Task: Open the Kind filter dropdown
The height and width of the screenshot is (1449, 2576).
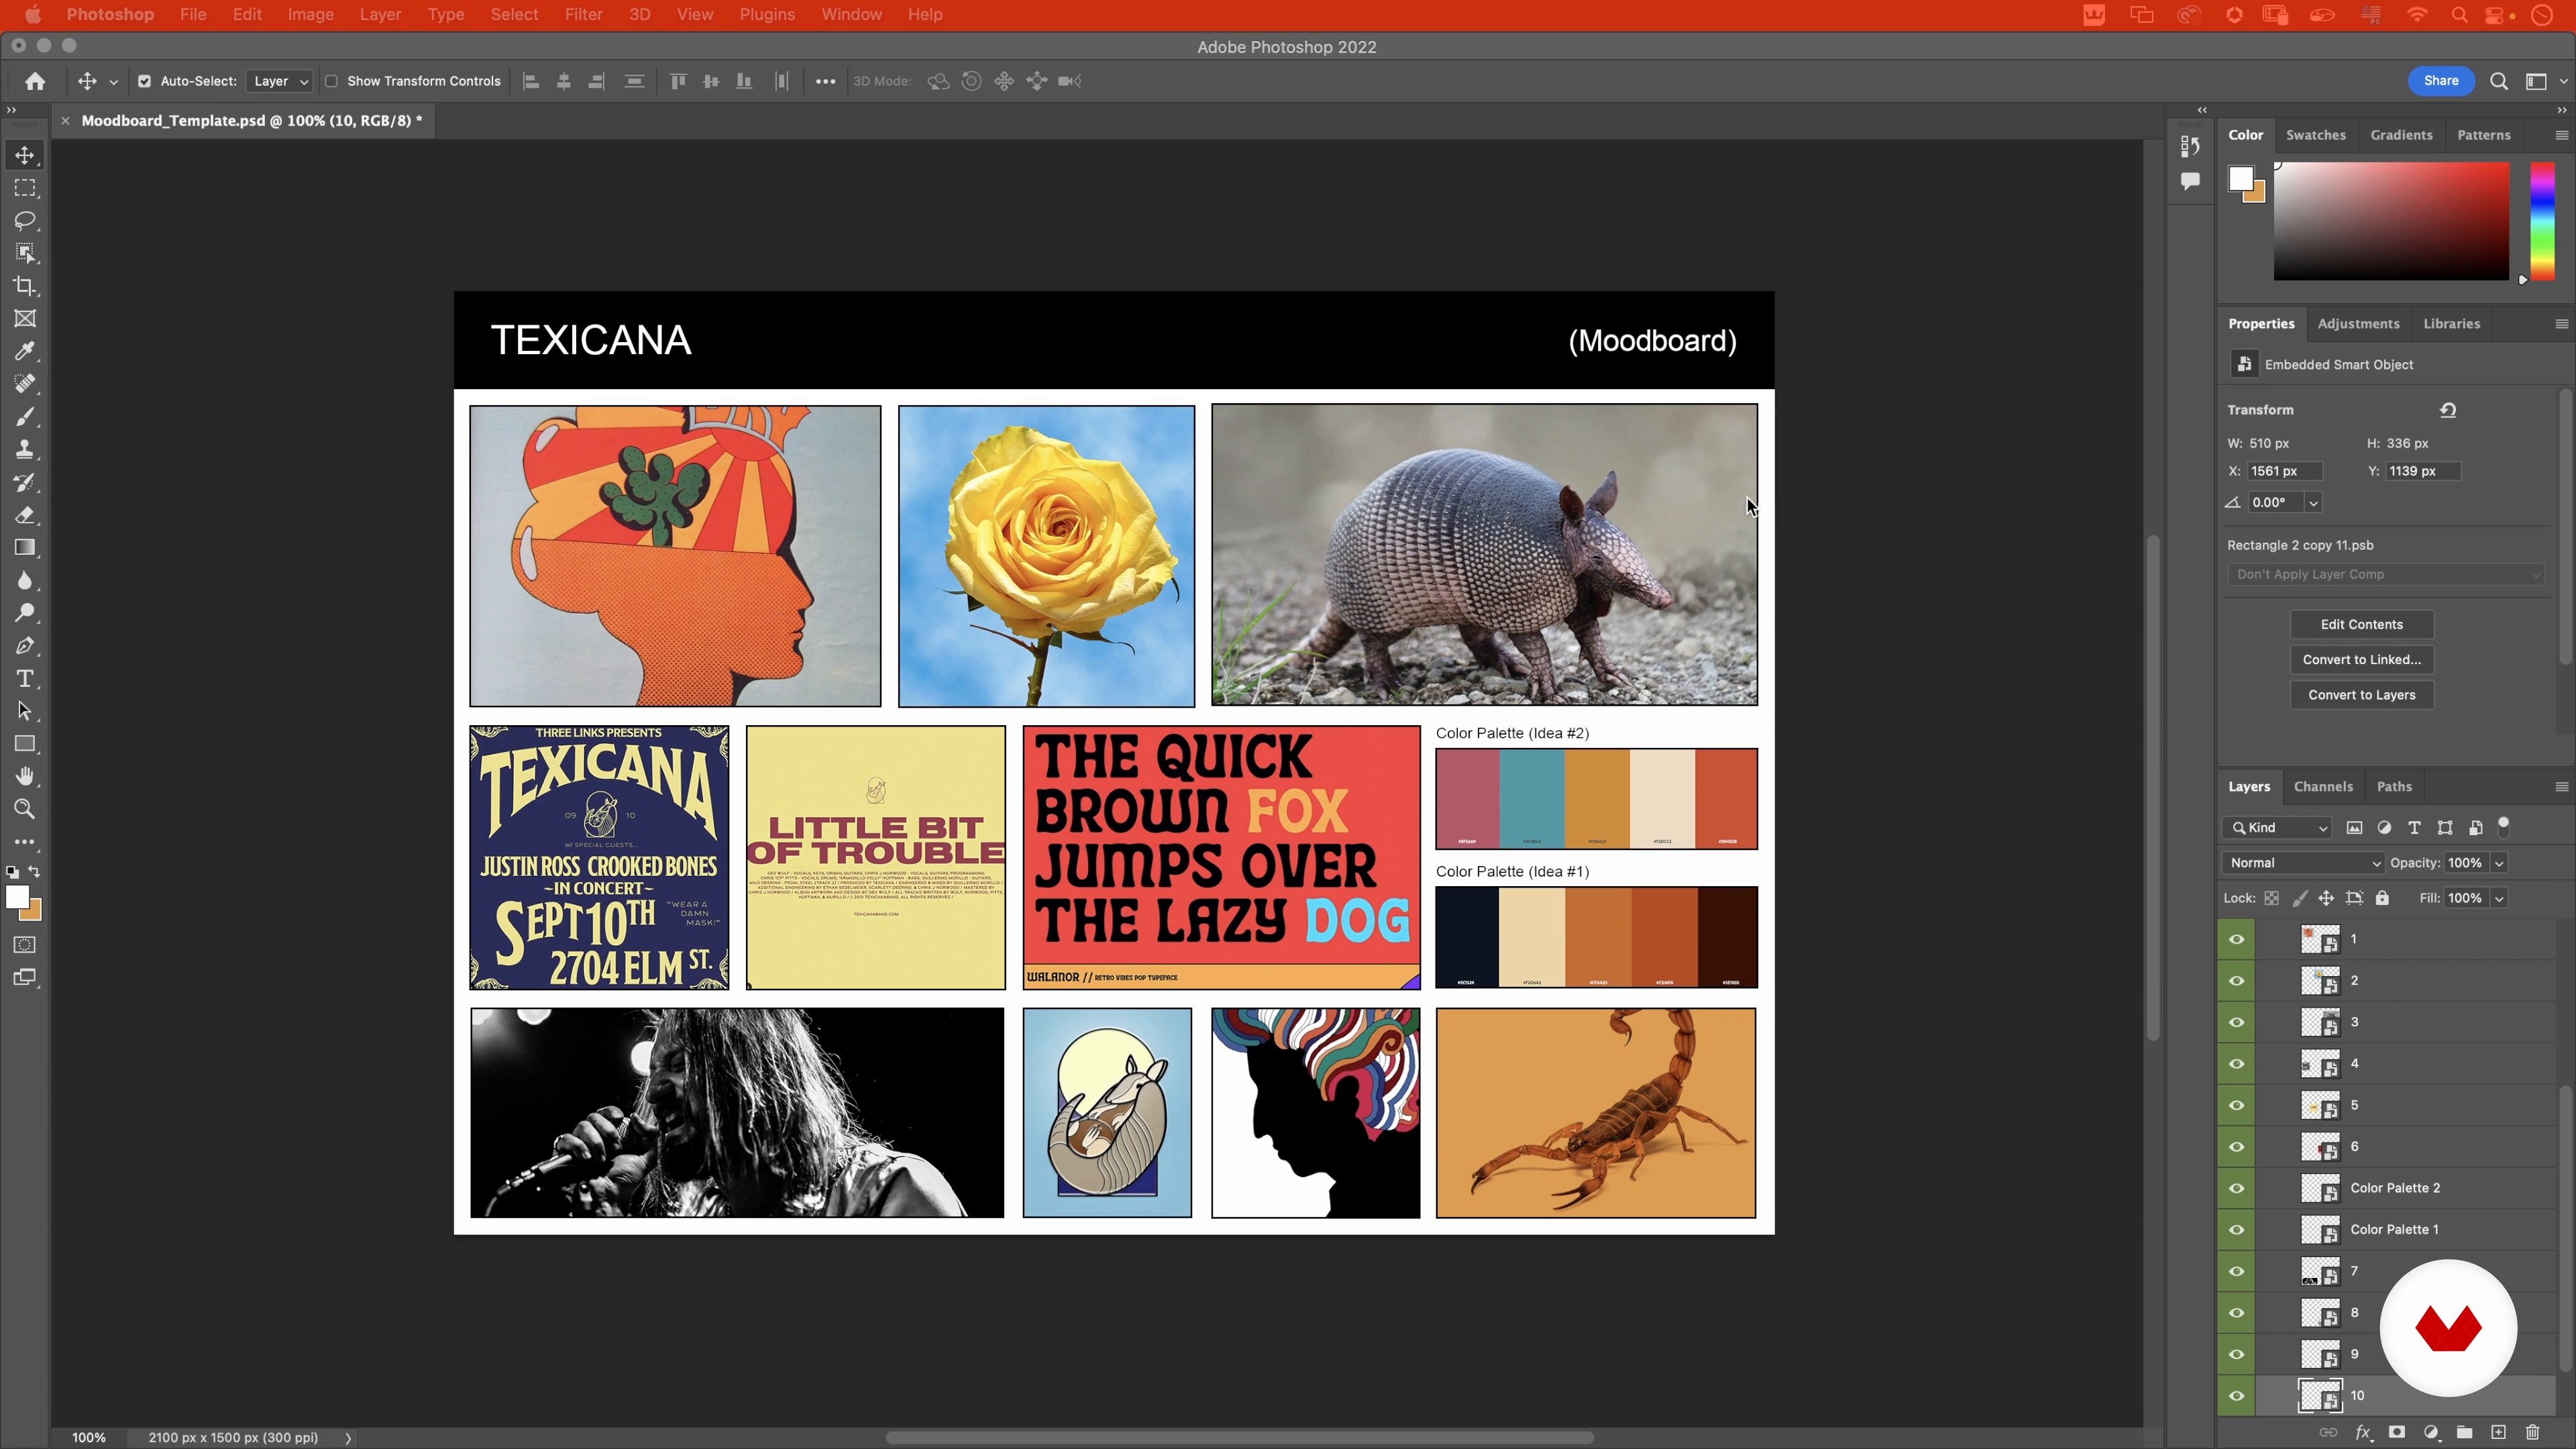Action: pos(2277,827)
